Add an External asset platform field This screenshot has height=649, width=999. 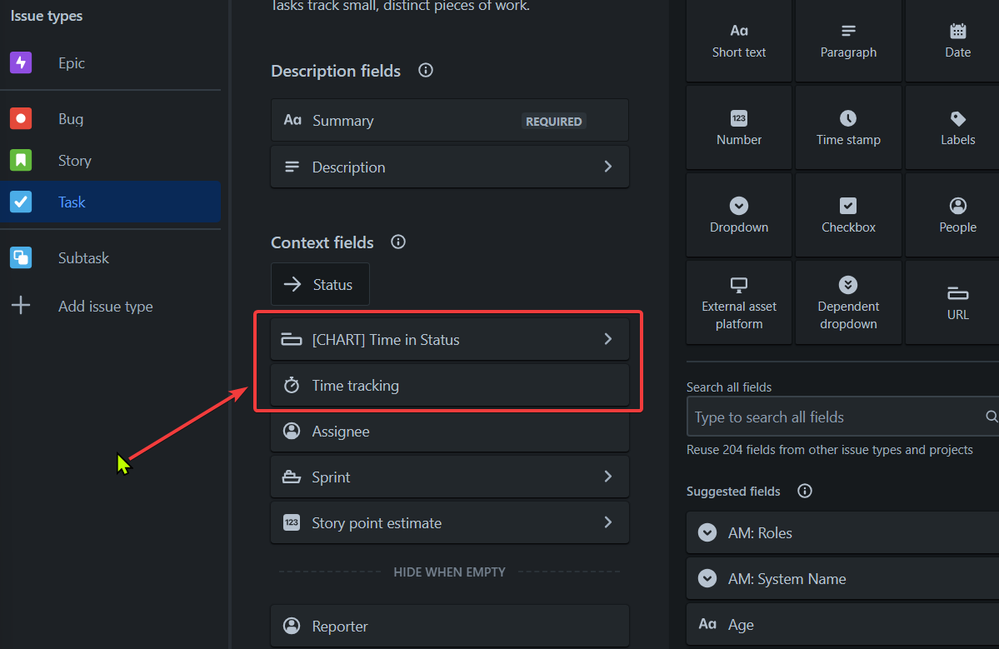[x=739, y=303]
